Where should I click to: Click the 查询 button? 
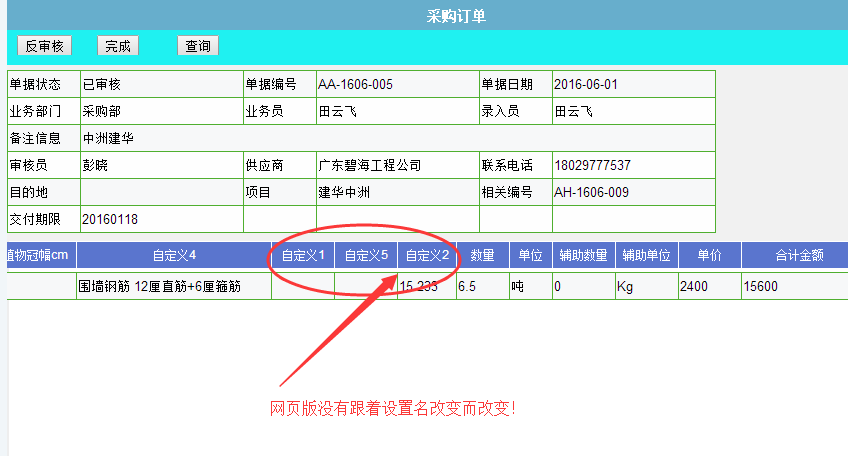point(198,46)
